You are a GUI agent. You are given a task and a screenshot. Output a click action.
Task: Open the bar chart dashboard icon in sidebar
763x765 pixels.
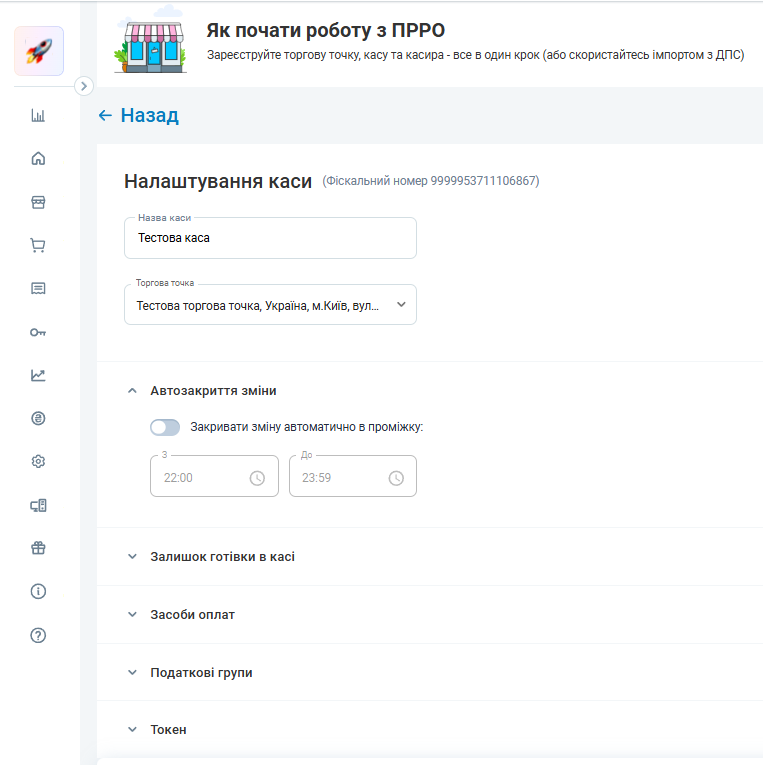coord(38,116)
